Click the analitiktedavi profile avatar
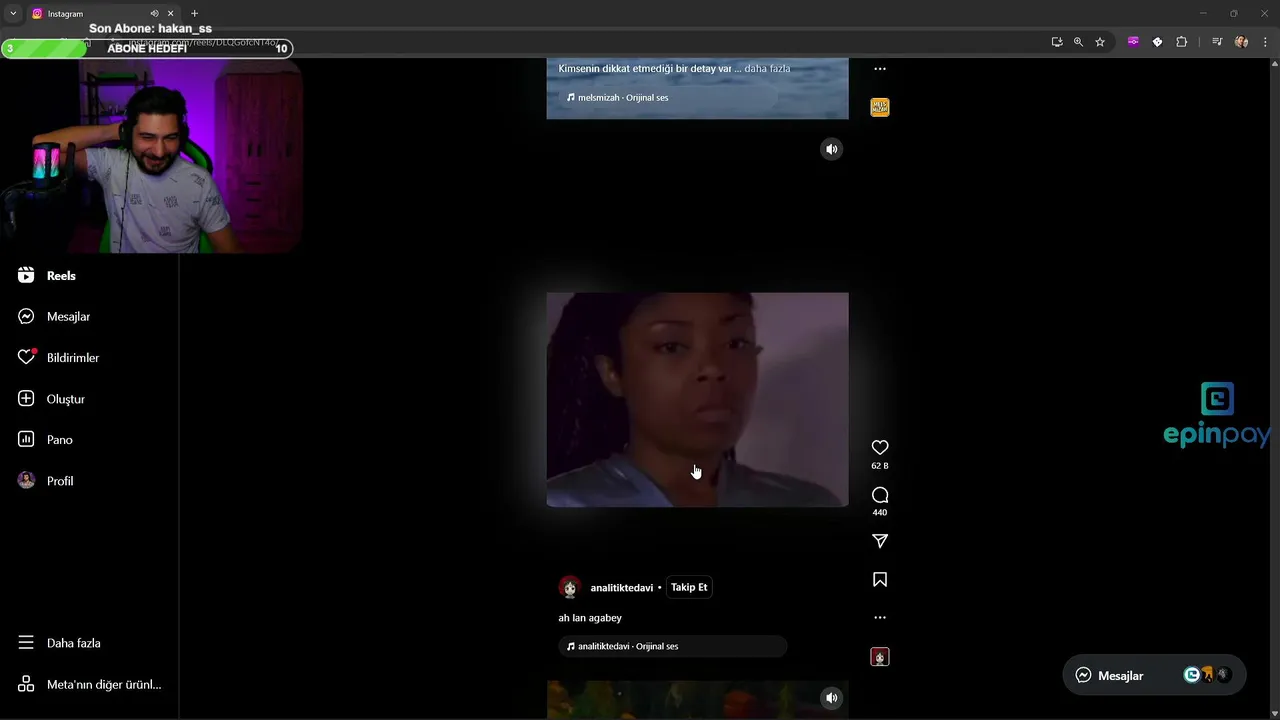The width and height of the screenshot is (1280, 720). coord(570,587)
